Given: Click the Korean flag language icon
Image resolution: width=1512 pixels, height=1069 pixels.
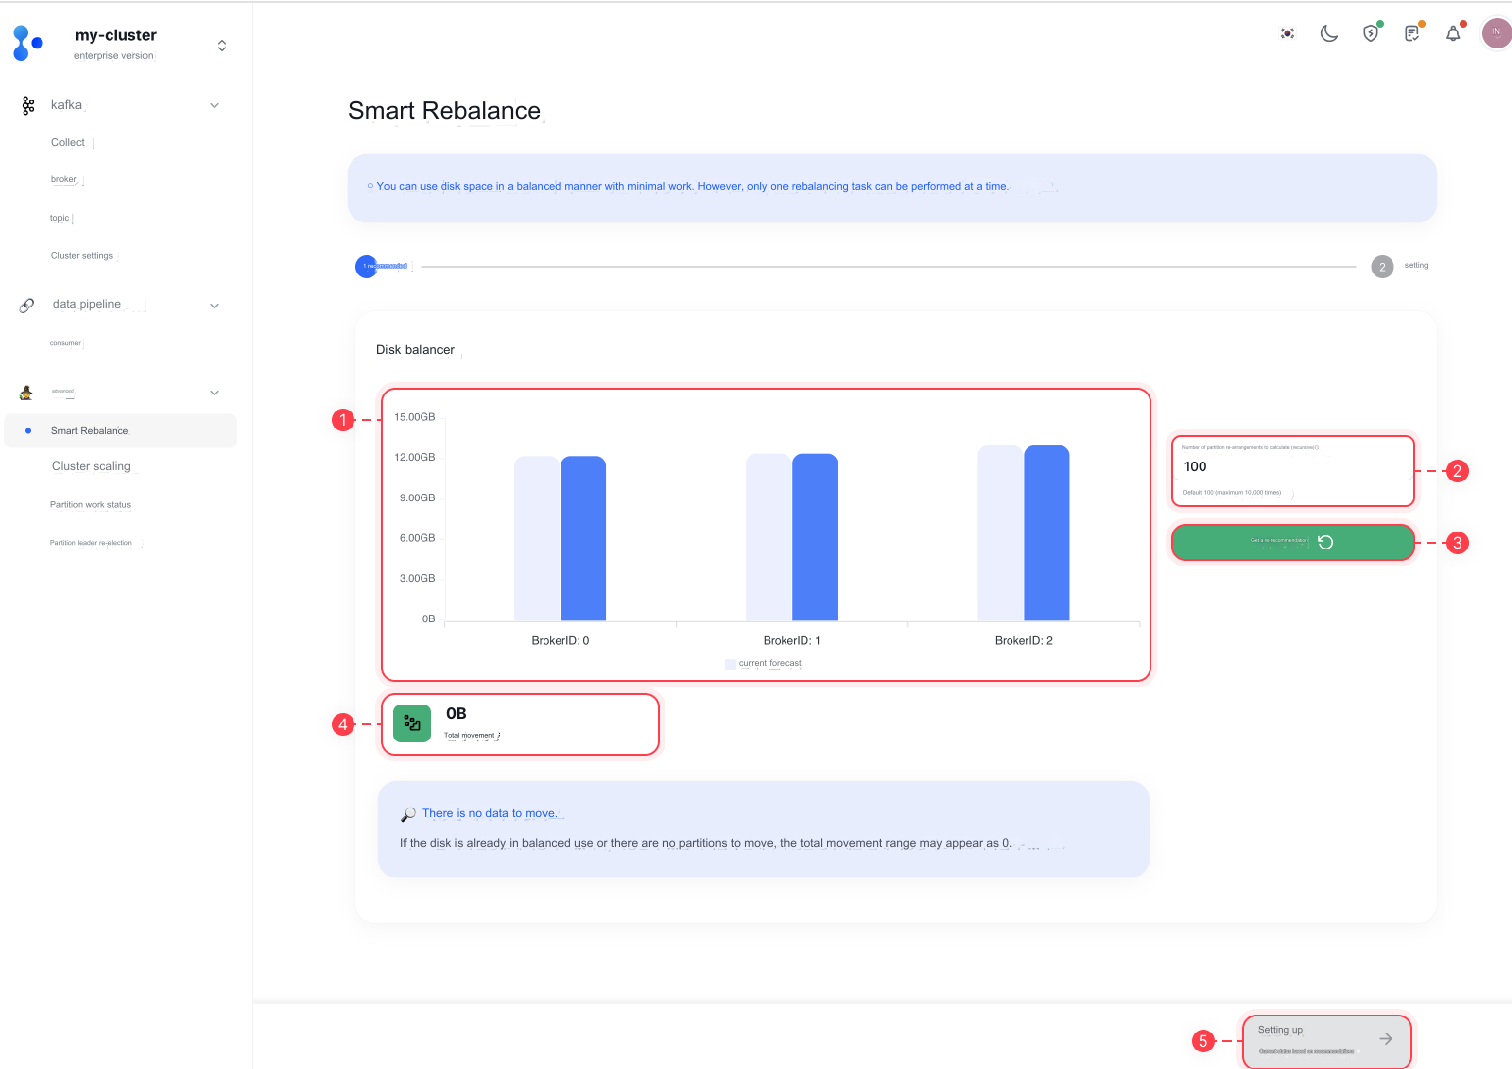Looking at the screenshot, I should click(x=1287, y=34).
